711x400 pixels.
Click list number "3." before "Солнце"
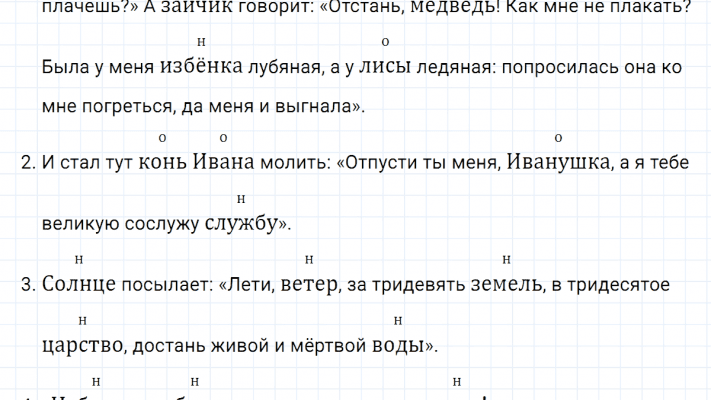29,285
